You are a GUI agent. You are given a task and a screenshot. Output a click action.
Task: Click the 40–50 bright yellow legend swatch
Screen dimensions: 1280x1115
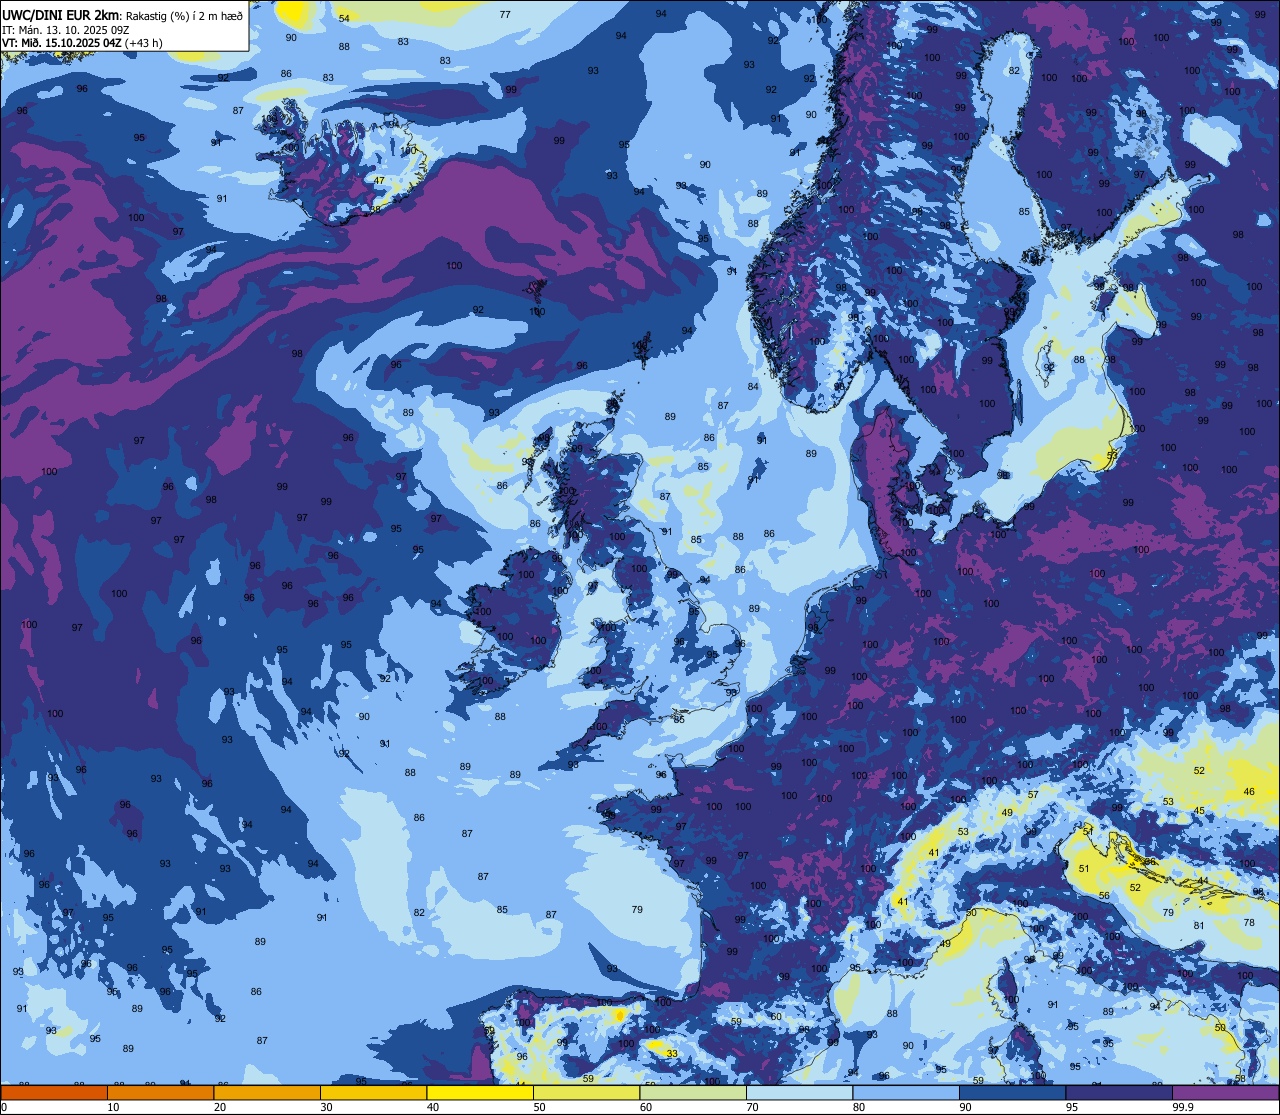480,1092
